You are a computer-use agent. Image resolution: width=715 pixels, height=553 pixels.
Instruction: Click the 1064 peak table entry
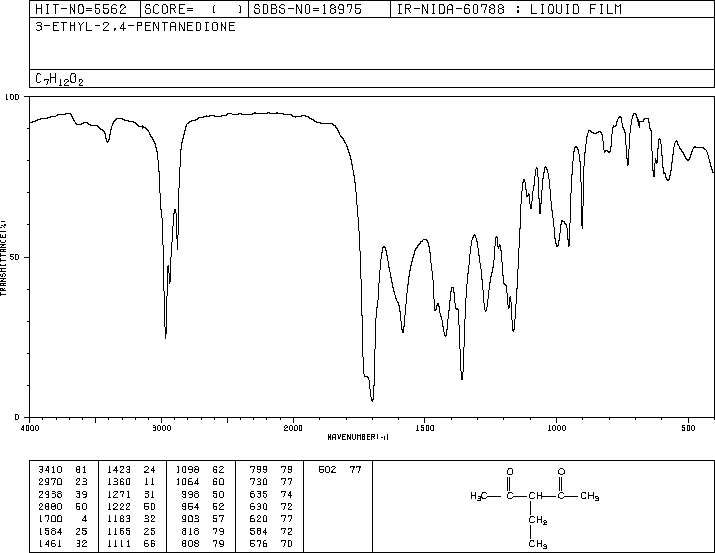pos(200,482)
